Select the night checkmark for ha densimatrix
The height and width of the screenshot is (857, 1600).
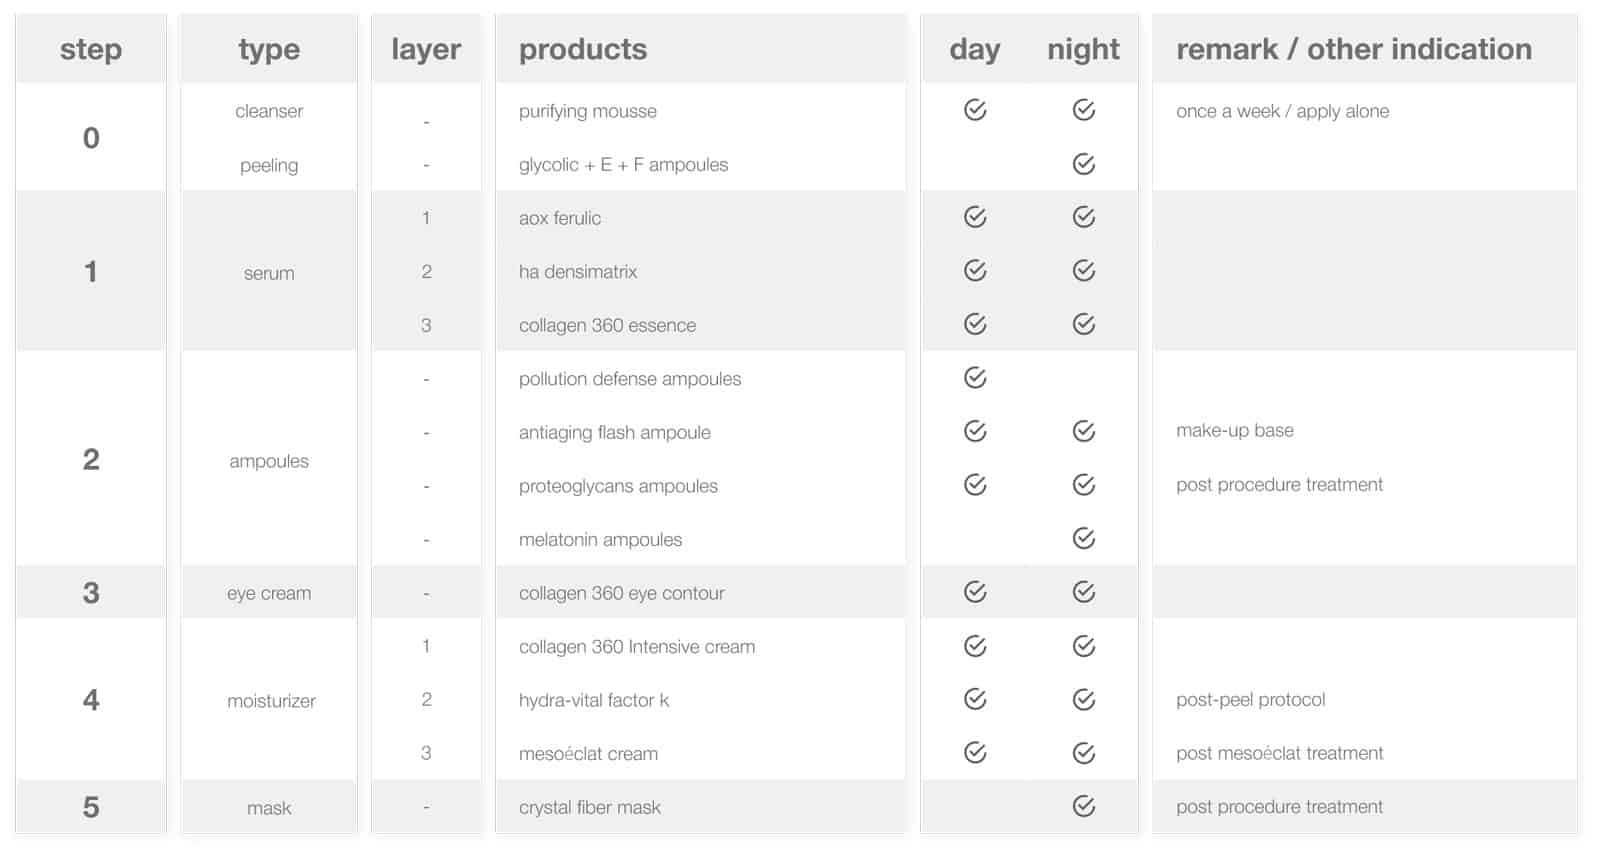[1083, 271]
